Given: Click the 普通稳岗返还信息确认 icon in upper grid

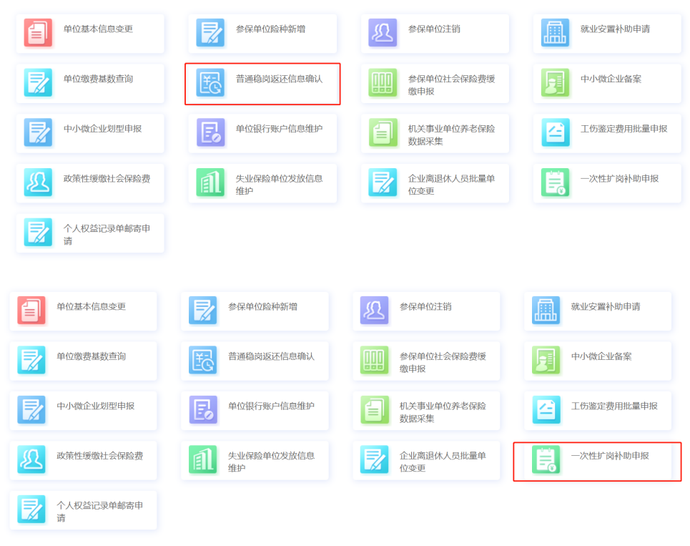Looking at the screenshot, I should (x=210, y=82).
